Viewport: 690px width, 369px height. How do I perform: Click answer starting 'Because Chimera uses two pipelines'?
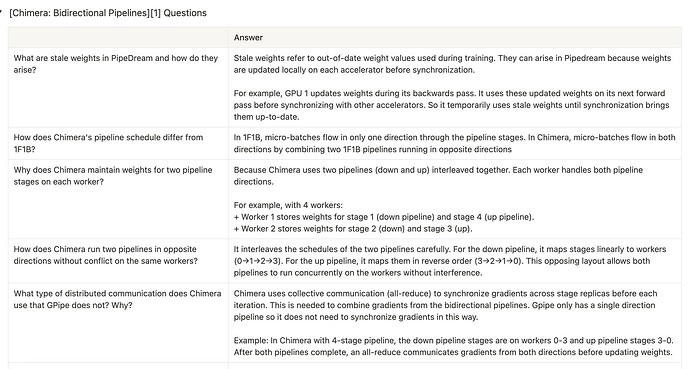tap(438, 175)
